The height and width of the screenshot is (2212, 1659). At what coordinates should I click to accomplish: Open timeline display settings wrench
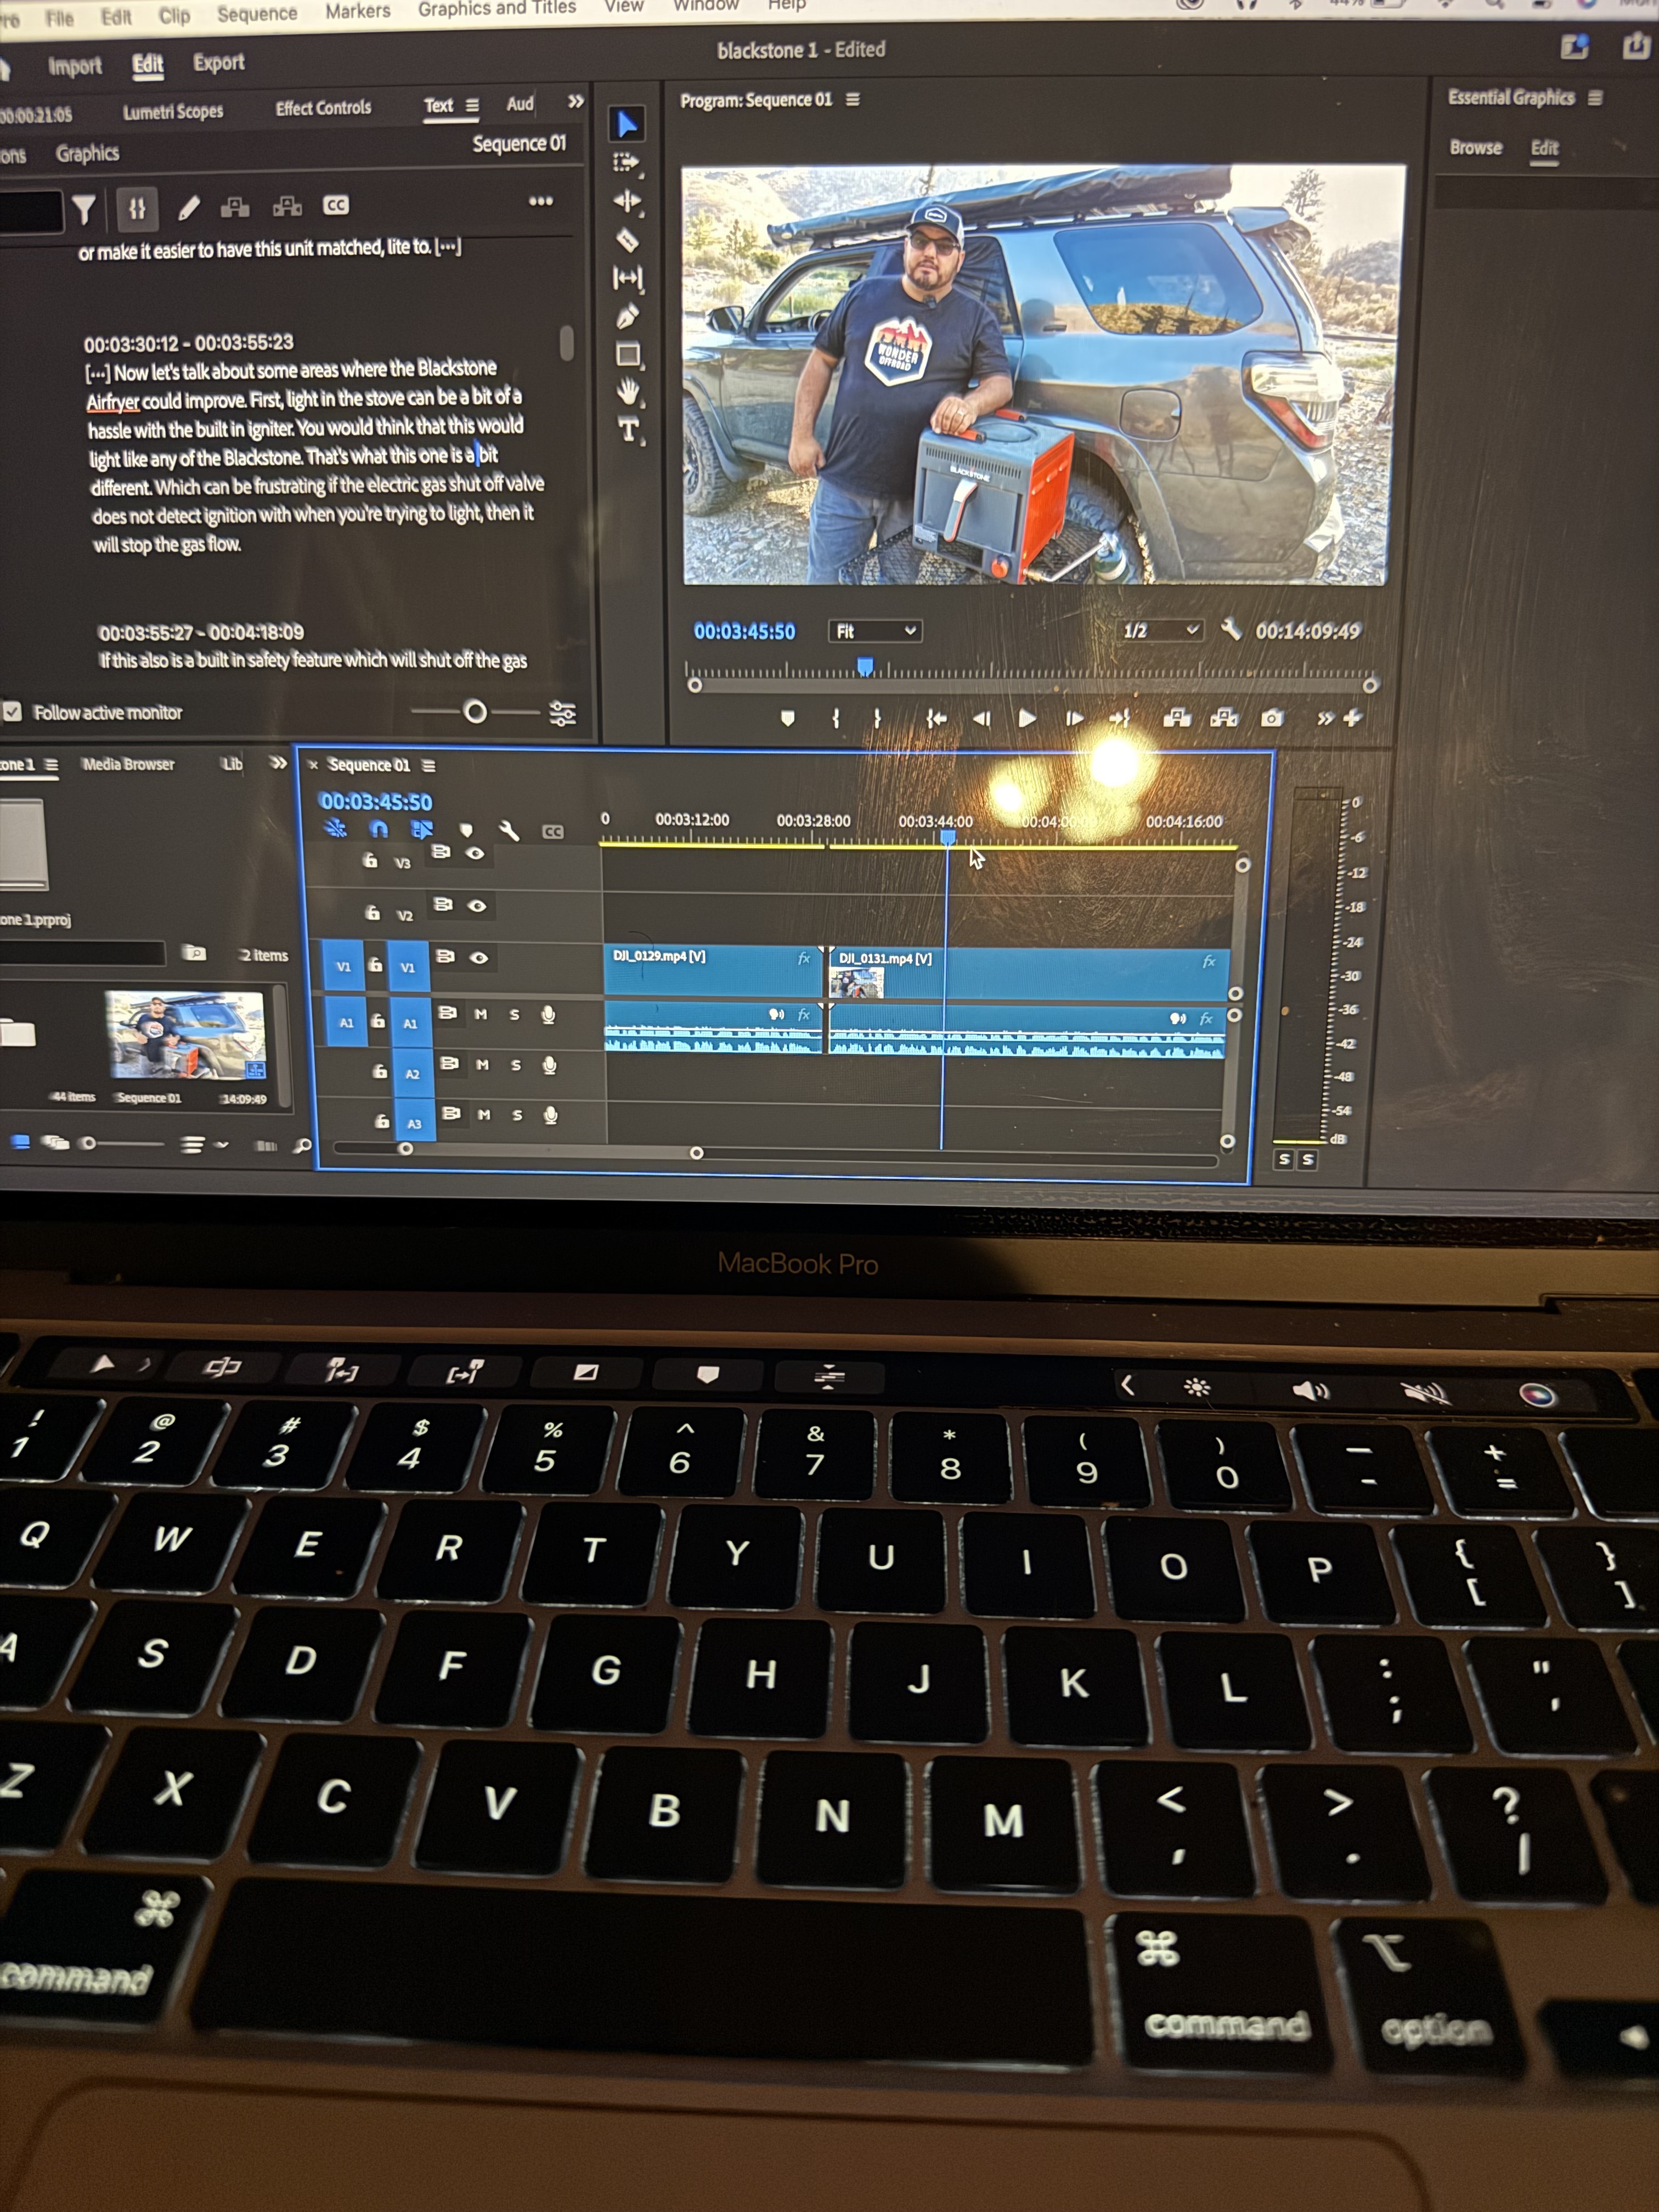click(x=509, y=830)
